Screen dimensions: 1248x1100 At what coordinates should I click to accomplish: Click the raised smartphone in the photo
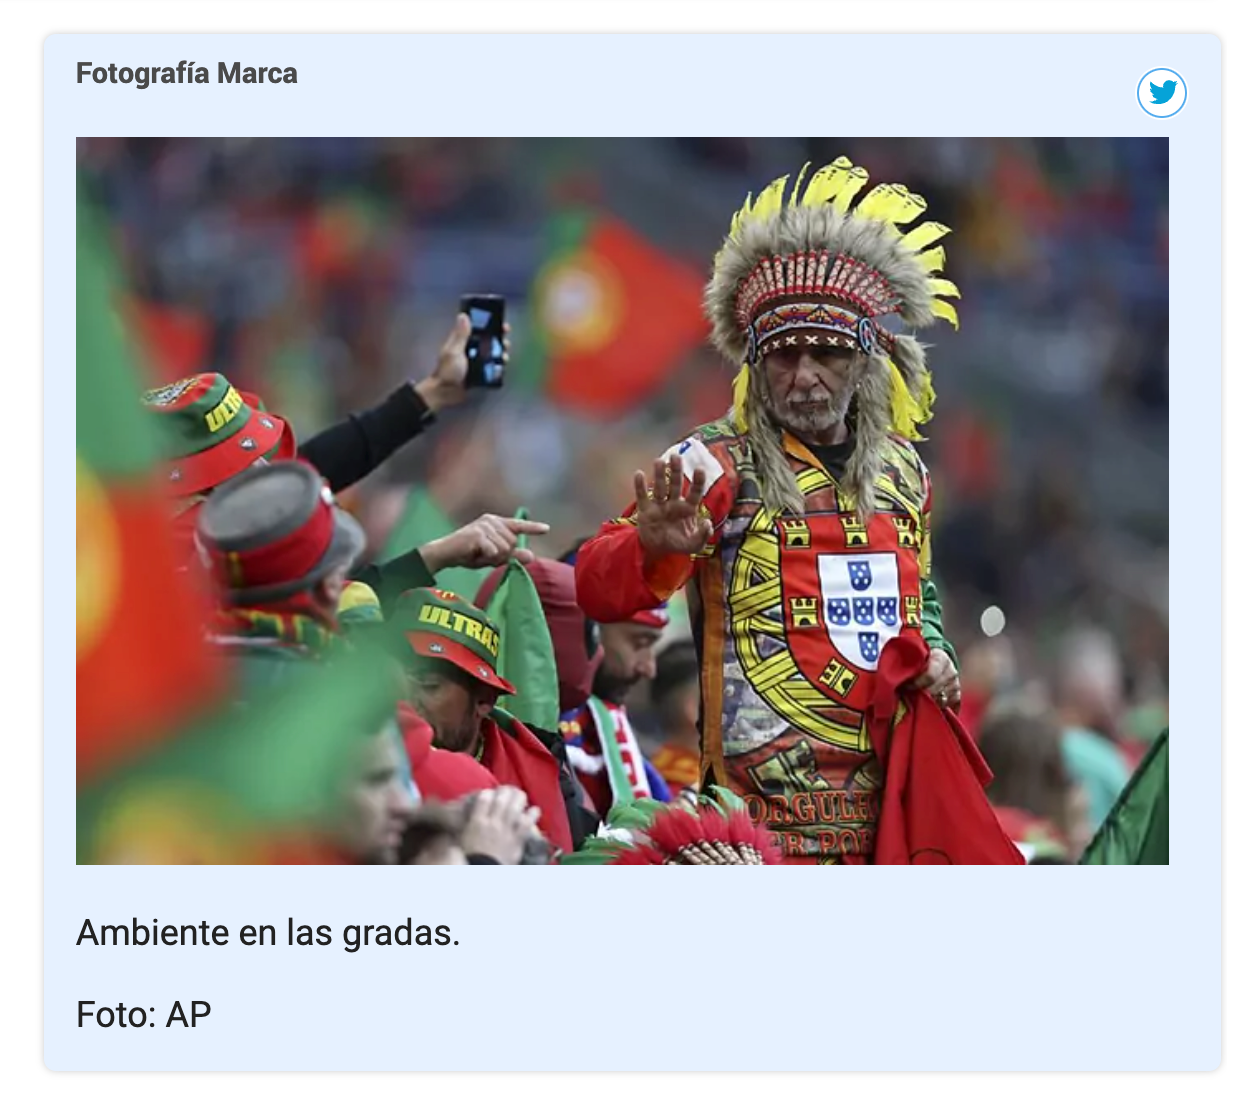point(484,341)
